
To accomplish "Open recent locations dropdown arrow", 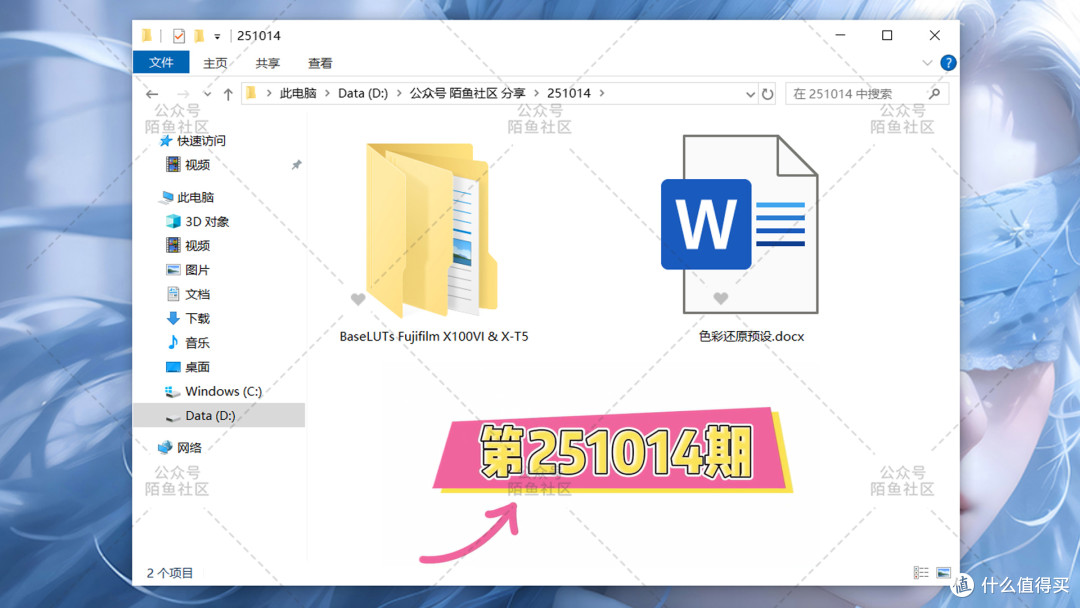I will (x=207, y=94).
